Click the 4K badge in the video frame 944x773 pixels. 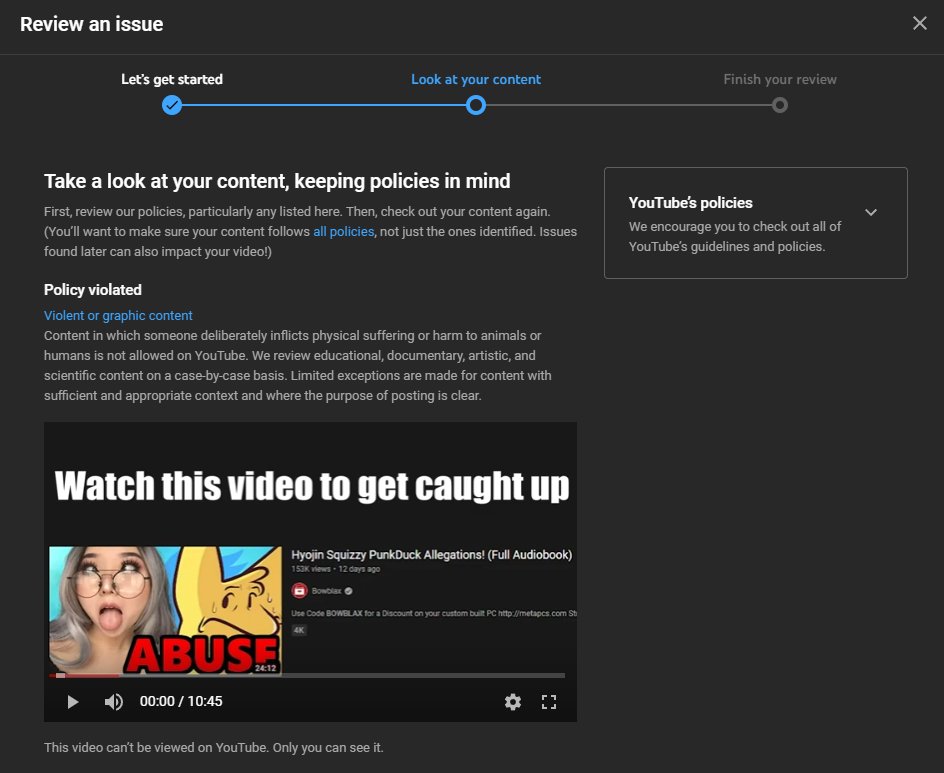[x=299, y=630]
